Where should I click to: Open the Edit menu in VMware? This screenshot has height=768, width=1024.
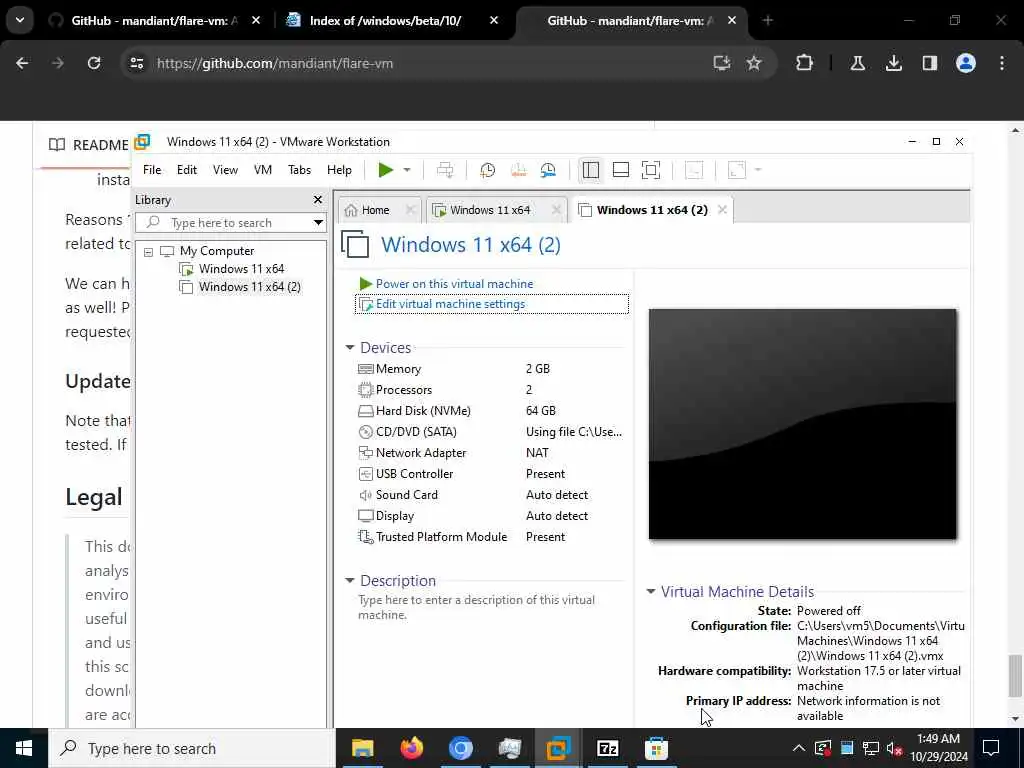tap(187, 170)
